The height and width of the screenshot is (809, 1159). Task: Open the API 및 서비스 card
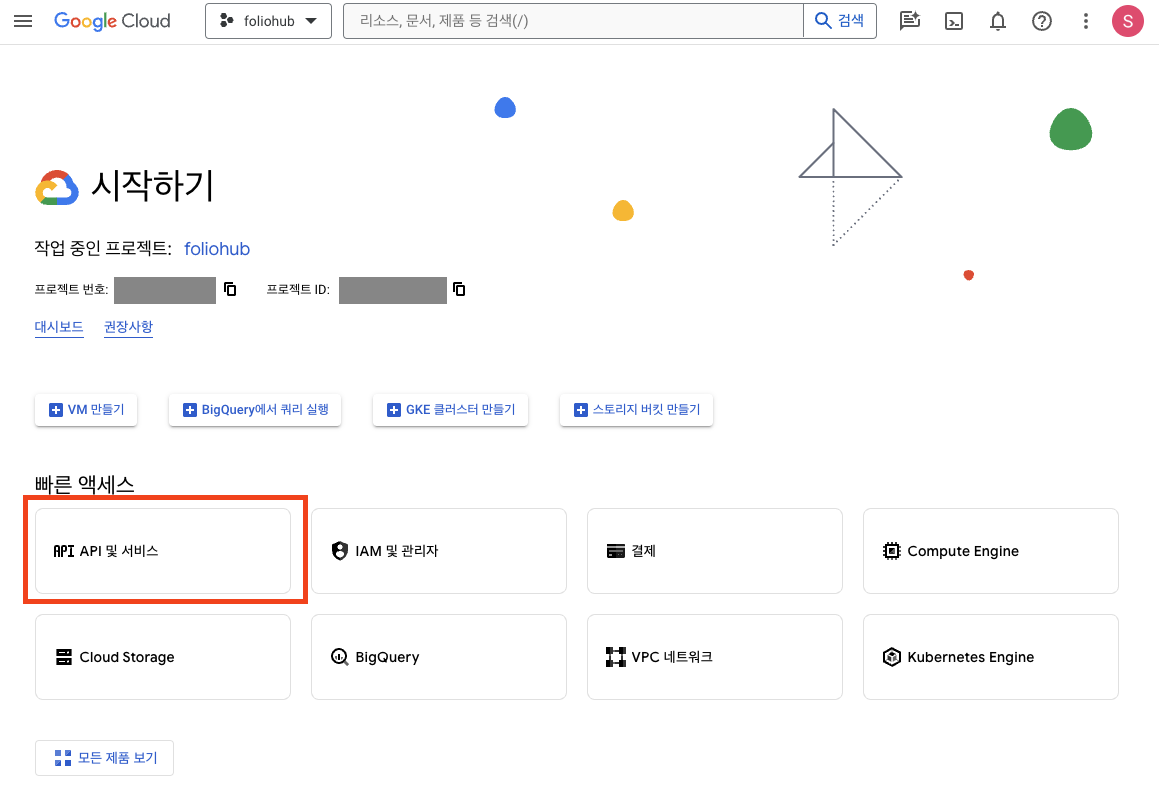(x=163, y=551)
